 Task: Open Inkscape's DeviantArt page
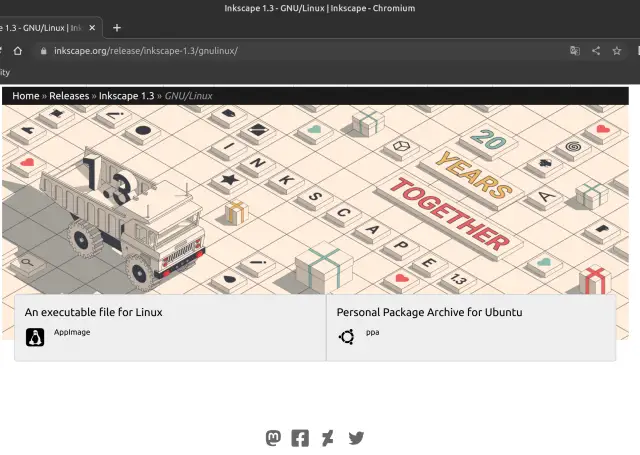(x=327, y=438)
